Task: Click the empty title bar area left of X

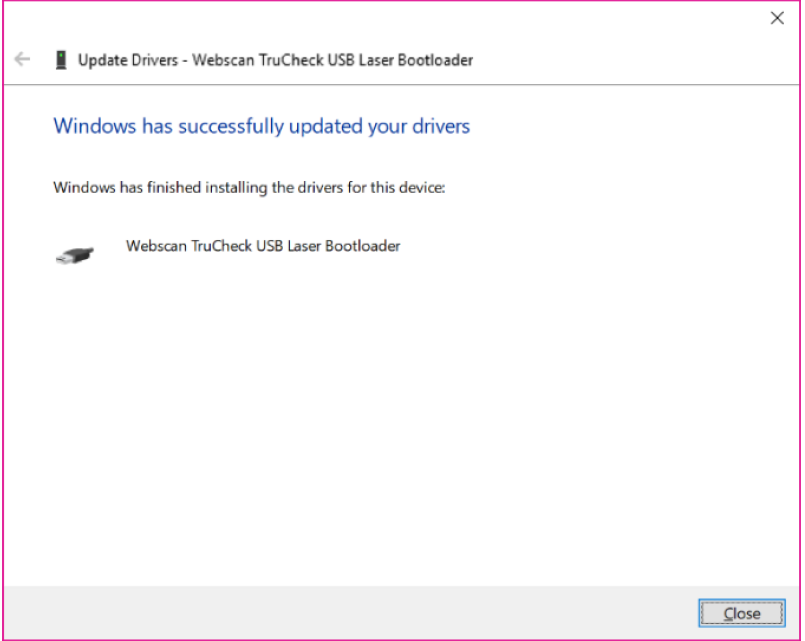Action: point(400,19)
